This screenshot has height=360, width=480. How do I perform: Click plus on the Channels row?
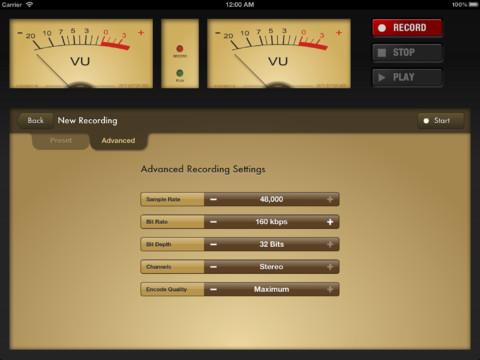tap(330, 267)
